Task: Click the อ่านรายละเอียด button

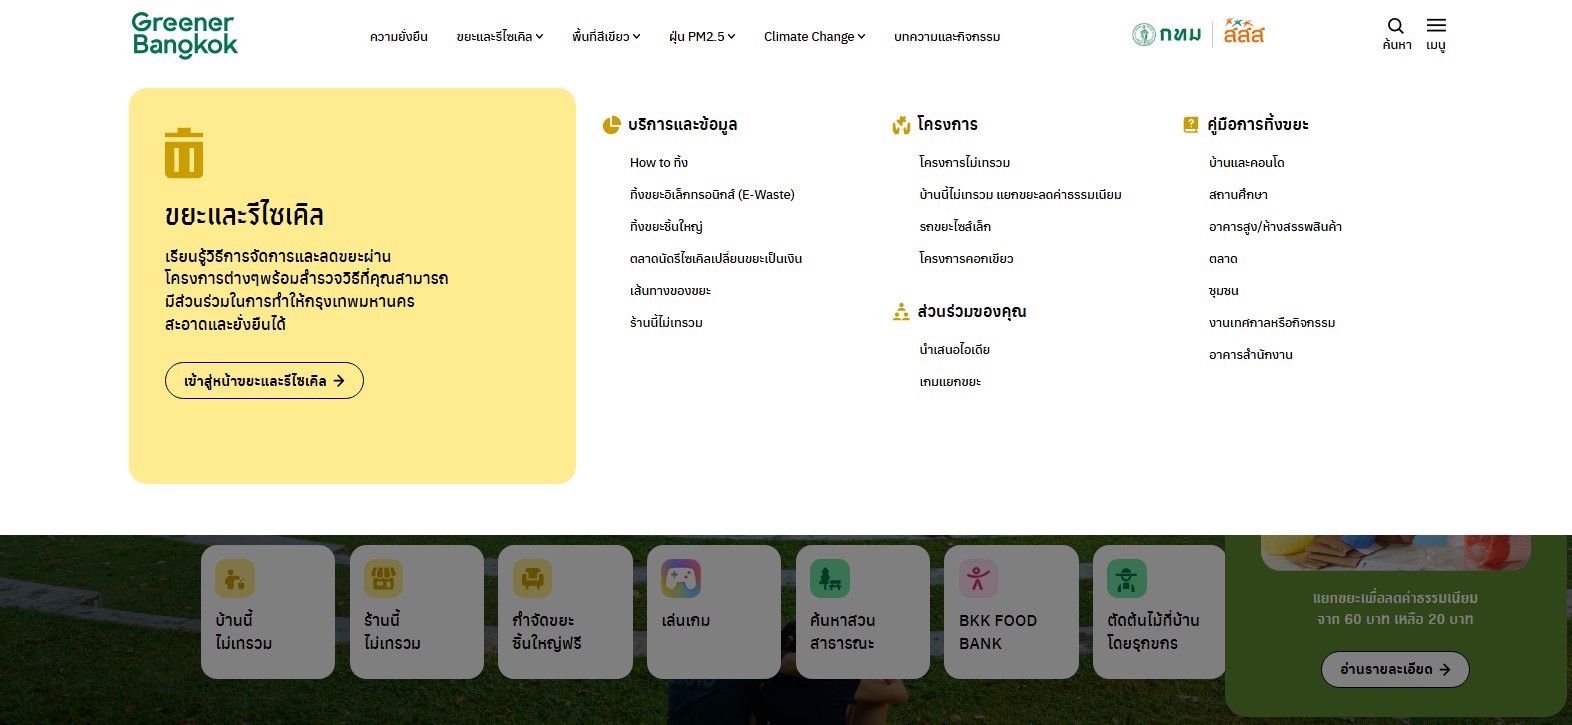Action: click(x=1395, y=669)
